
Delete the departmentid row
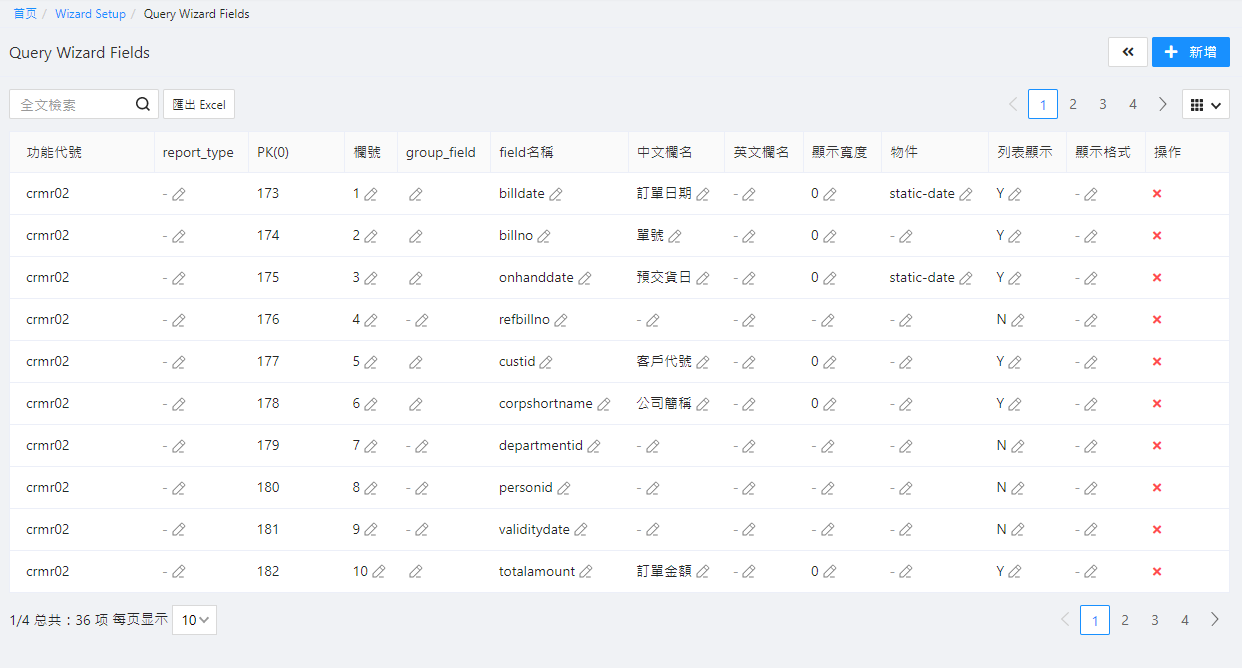pyautogui.click(x=1157, y=445)
